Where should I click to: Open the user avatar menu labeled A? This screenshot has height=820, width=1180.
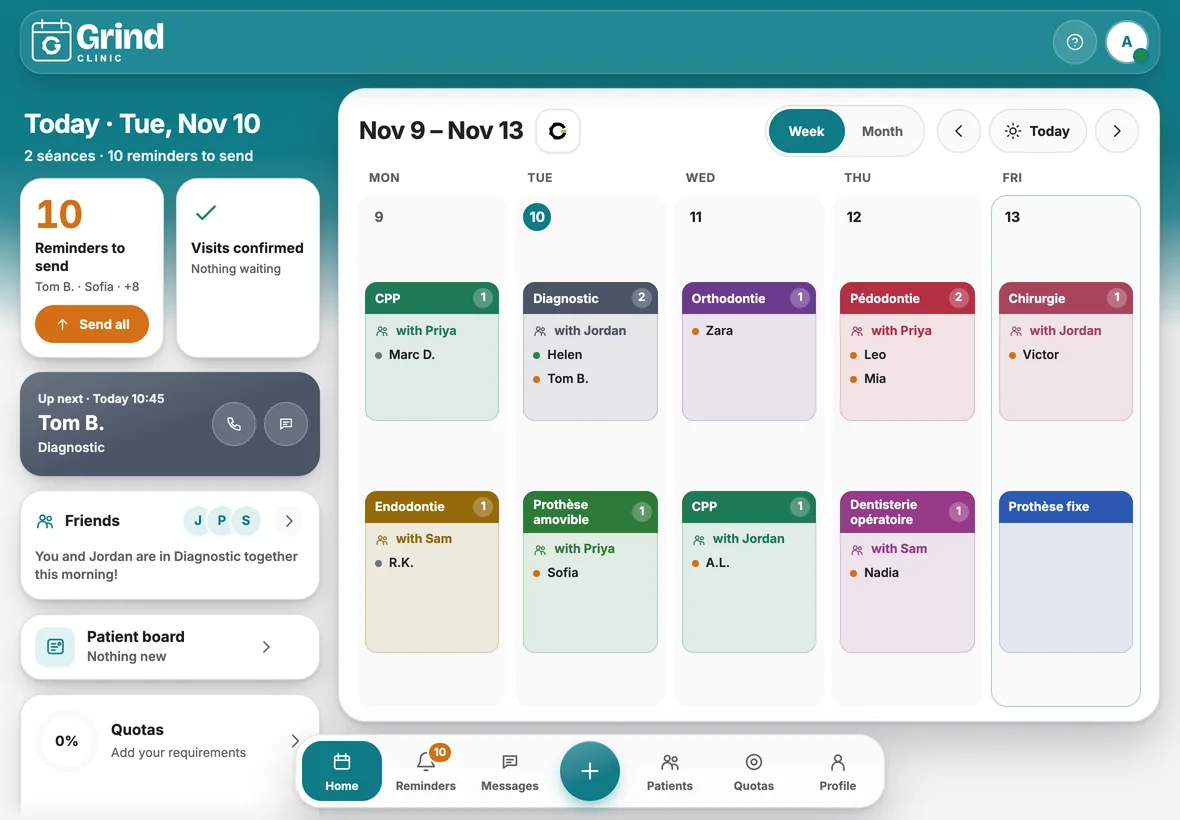(x=1127, y=42)
